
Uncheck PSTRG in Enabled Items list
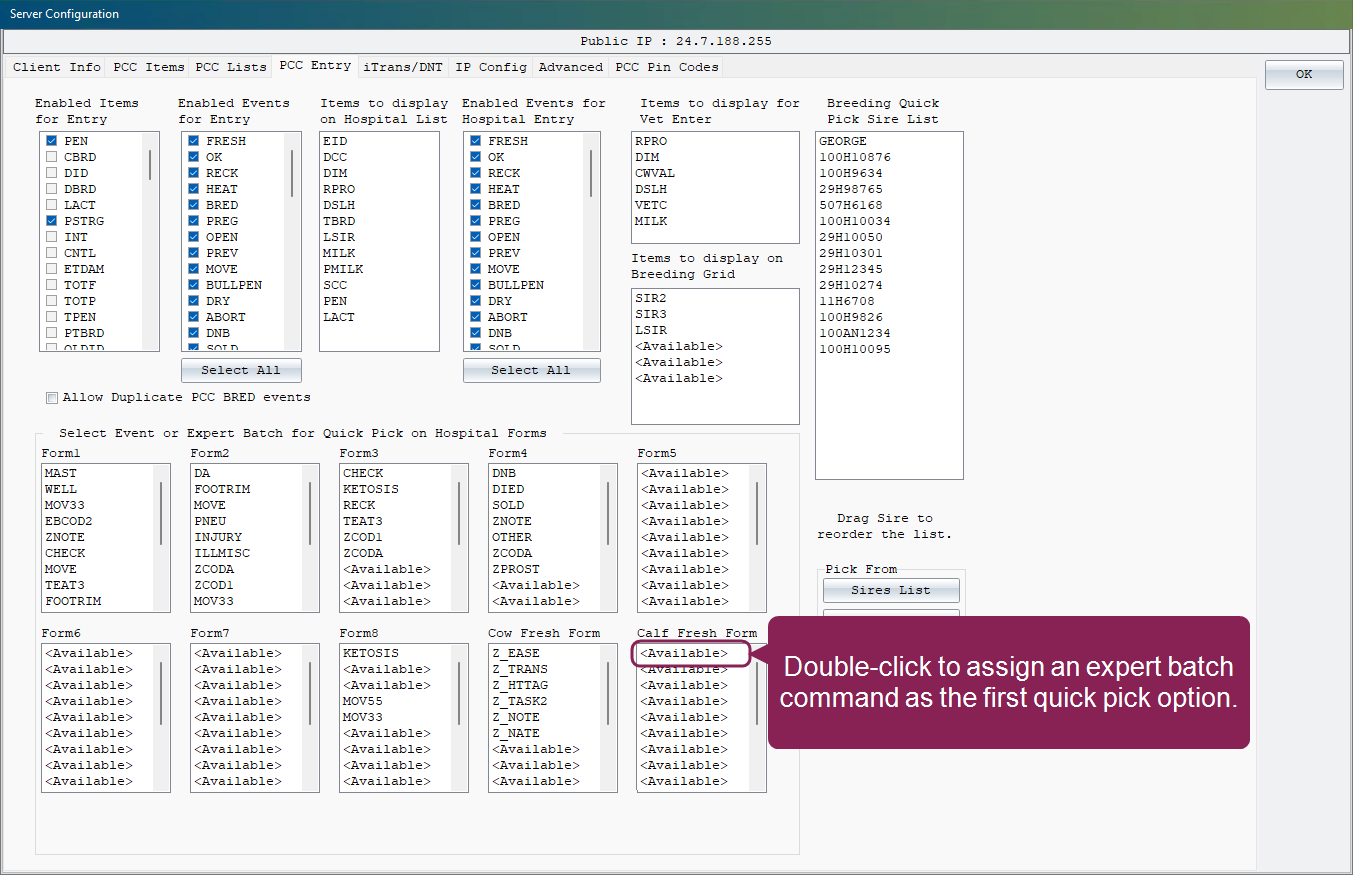[52, 221]
